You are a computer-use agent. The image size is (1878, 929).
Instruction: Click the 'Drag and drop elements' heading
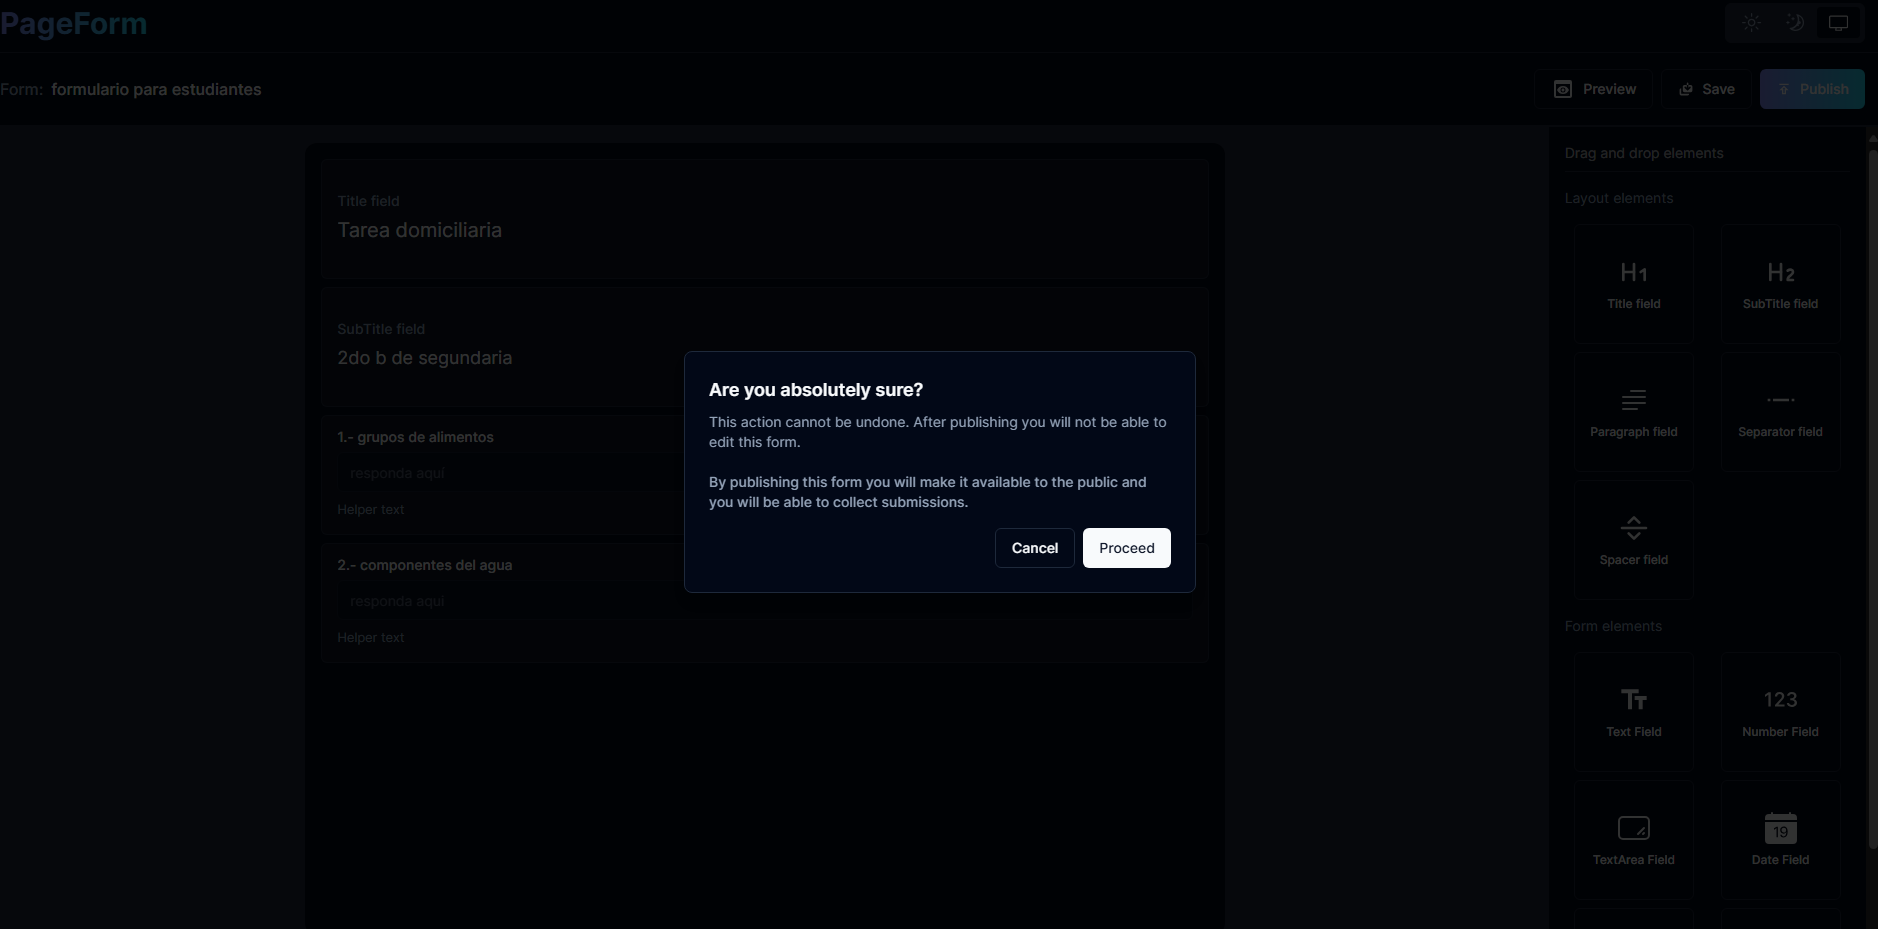coord(1644,153)
